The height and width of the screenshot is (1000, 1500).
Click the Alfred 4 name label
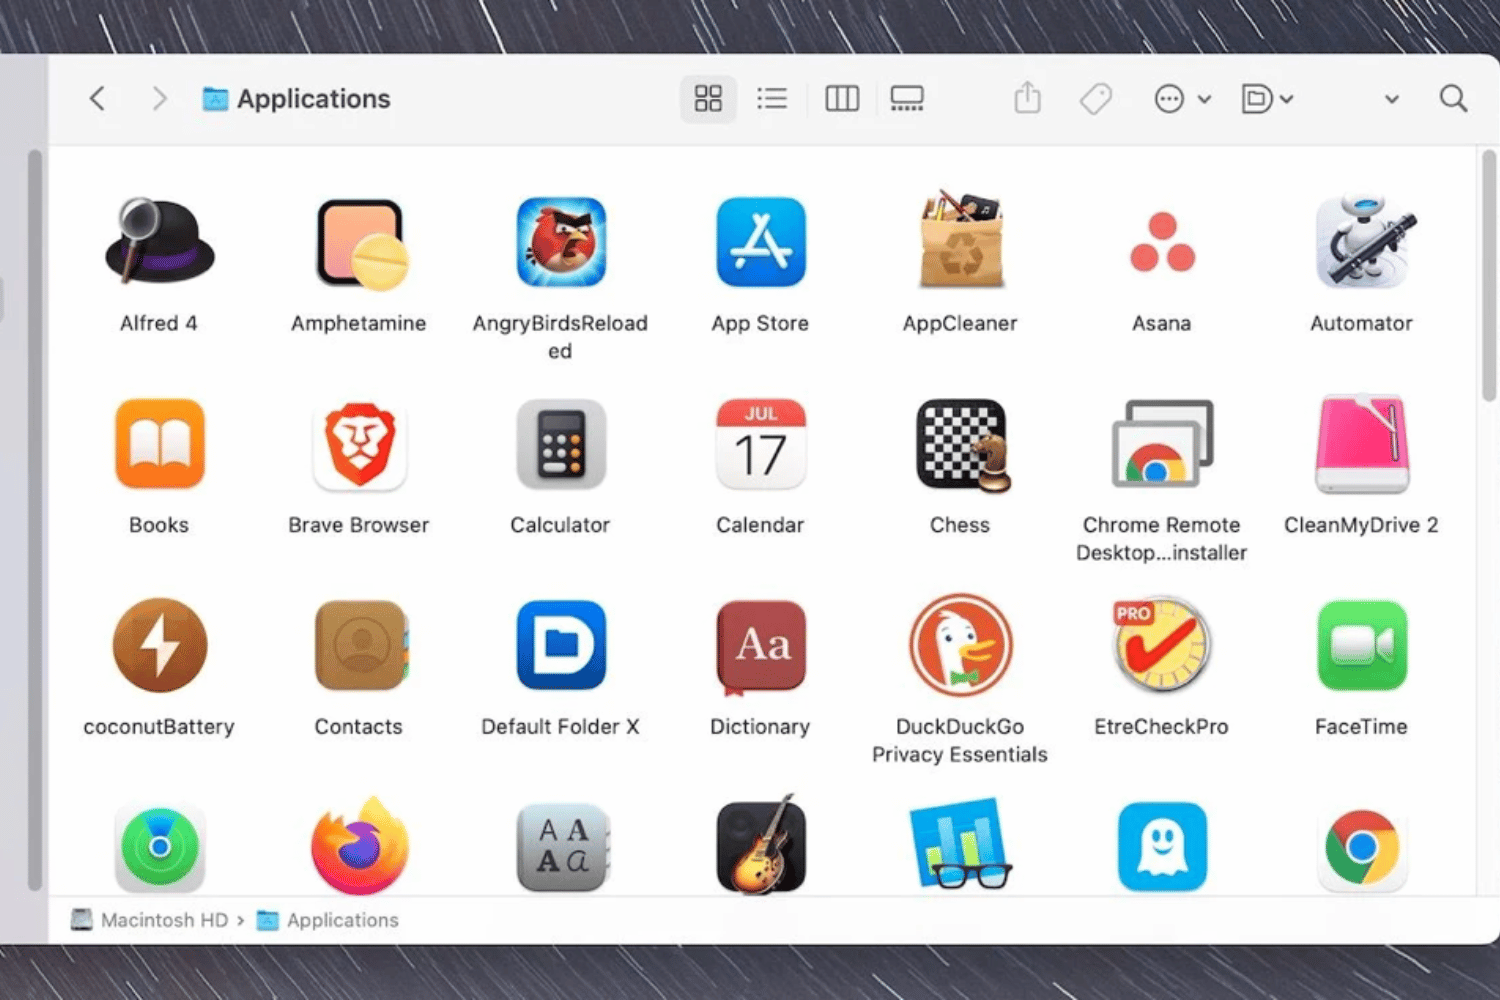pos(159,323)
